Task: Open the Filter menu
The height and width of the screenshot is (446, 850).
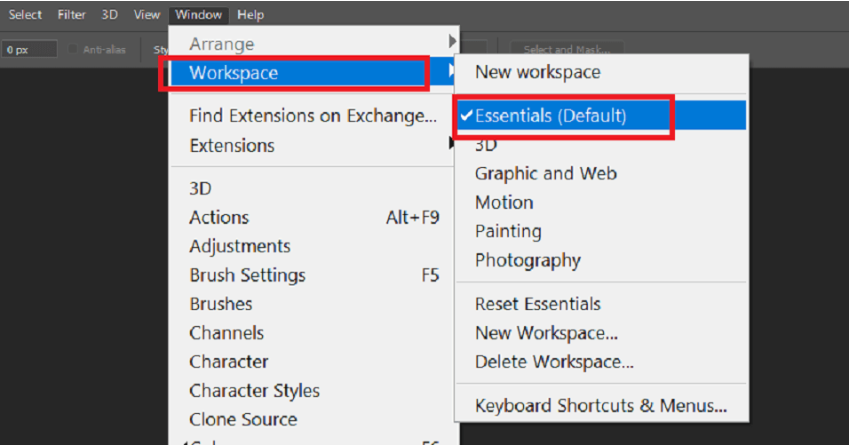Action: pyautogui.click(x=72, y=15)
